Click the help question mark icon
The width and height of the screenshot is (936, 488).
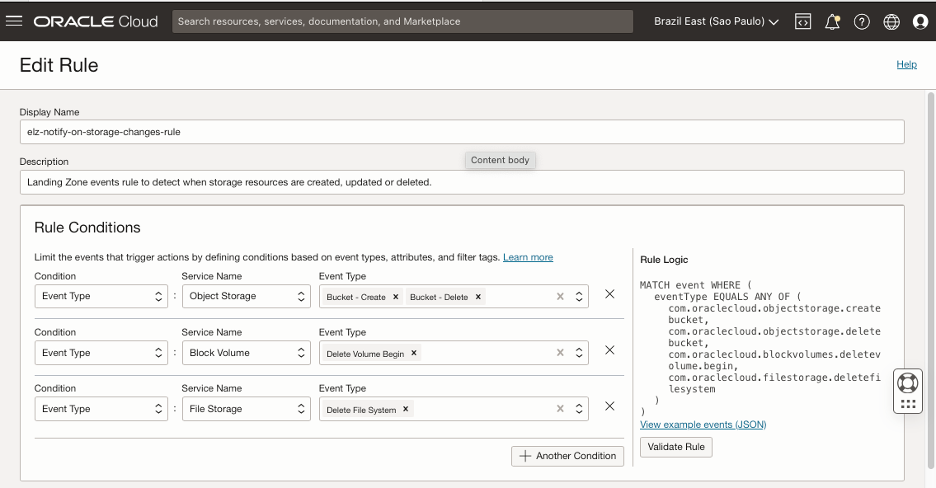(861, 21)
